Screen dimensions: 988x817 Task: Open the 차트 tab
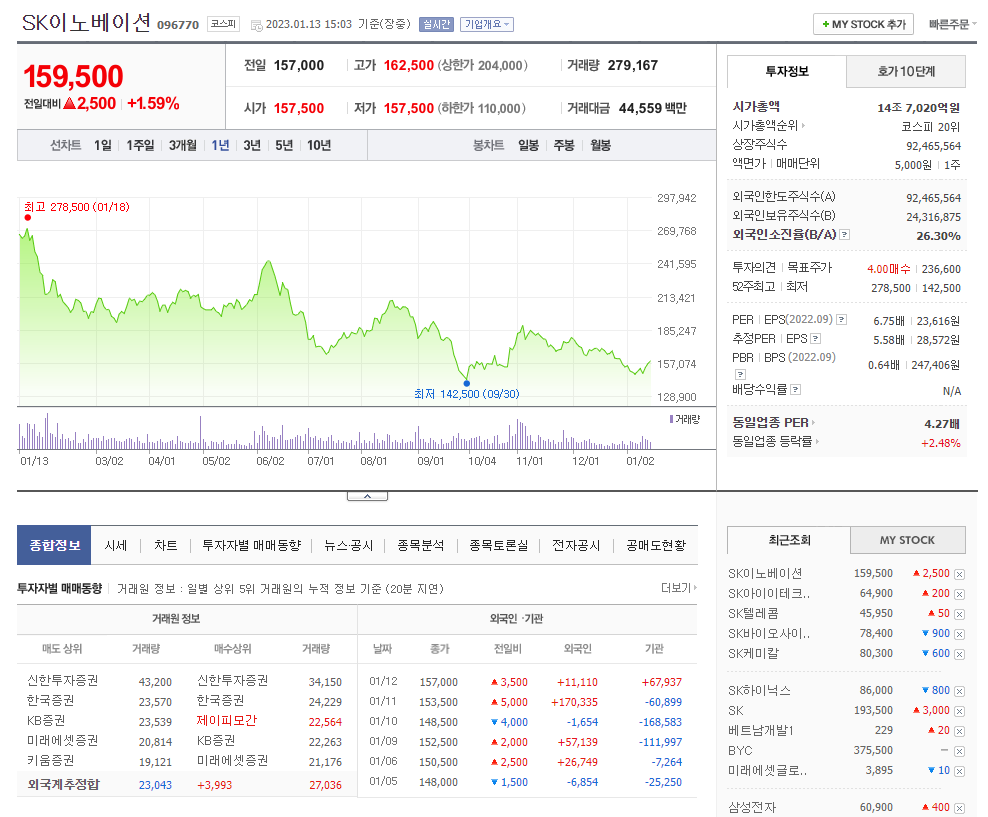(x=166, y=546)
